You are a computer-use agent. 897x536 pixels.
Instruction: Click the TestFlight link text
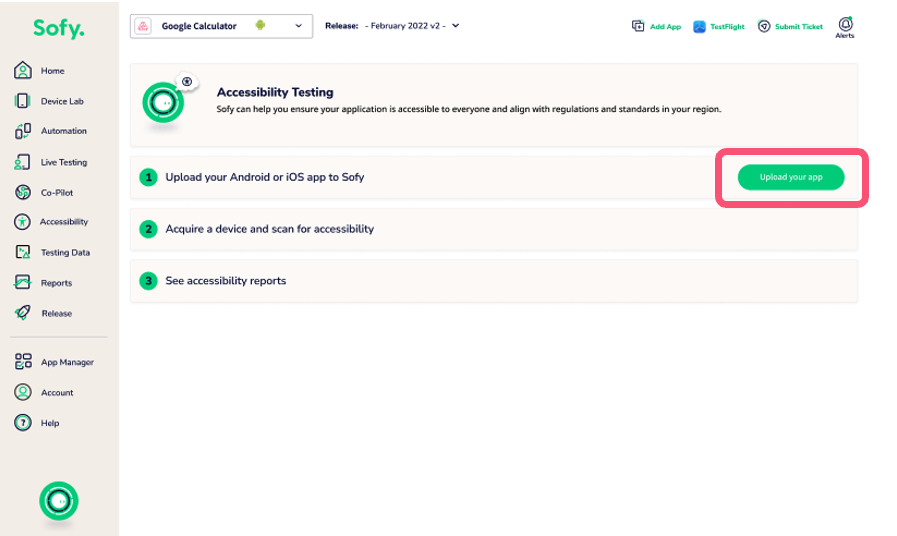point(727,27)
